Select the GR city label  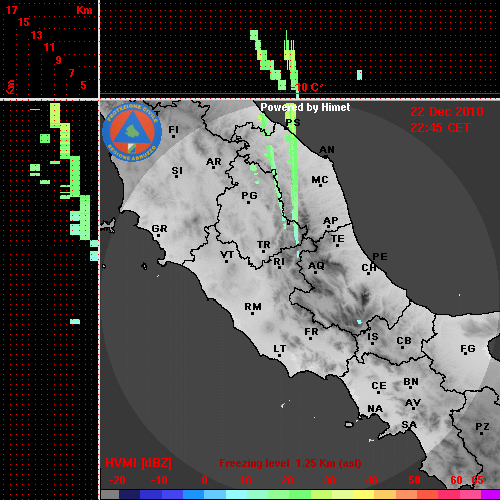point(159,229)
